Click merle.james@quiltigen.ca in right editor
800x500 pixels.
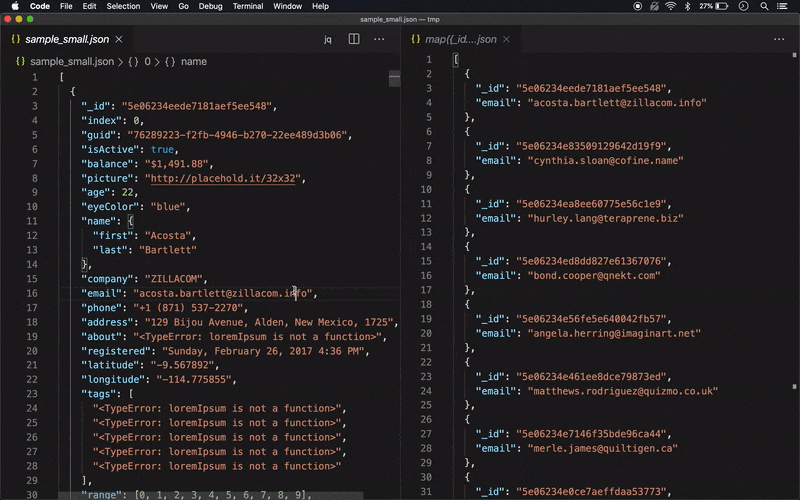tap(603, 448)
